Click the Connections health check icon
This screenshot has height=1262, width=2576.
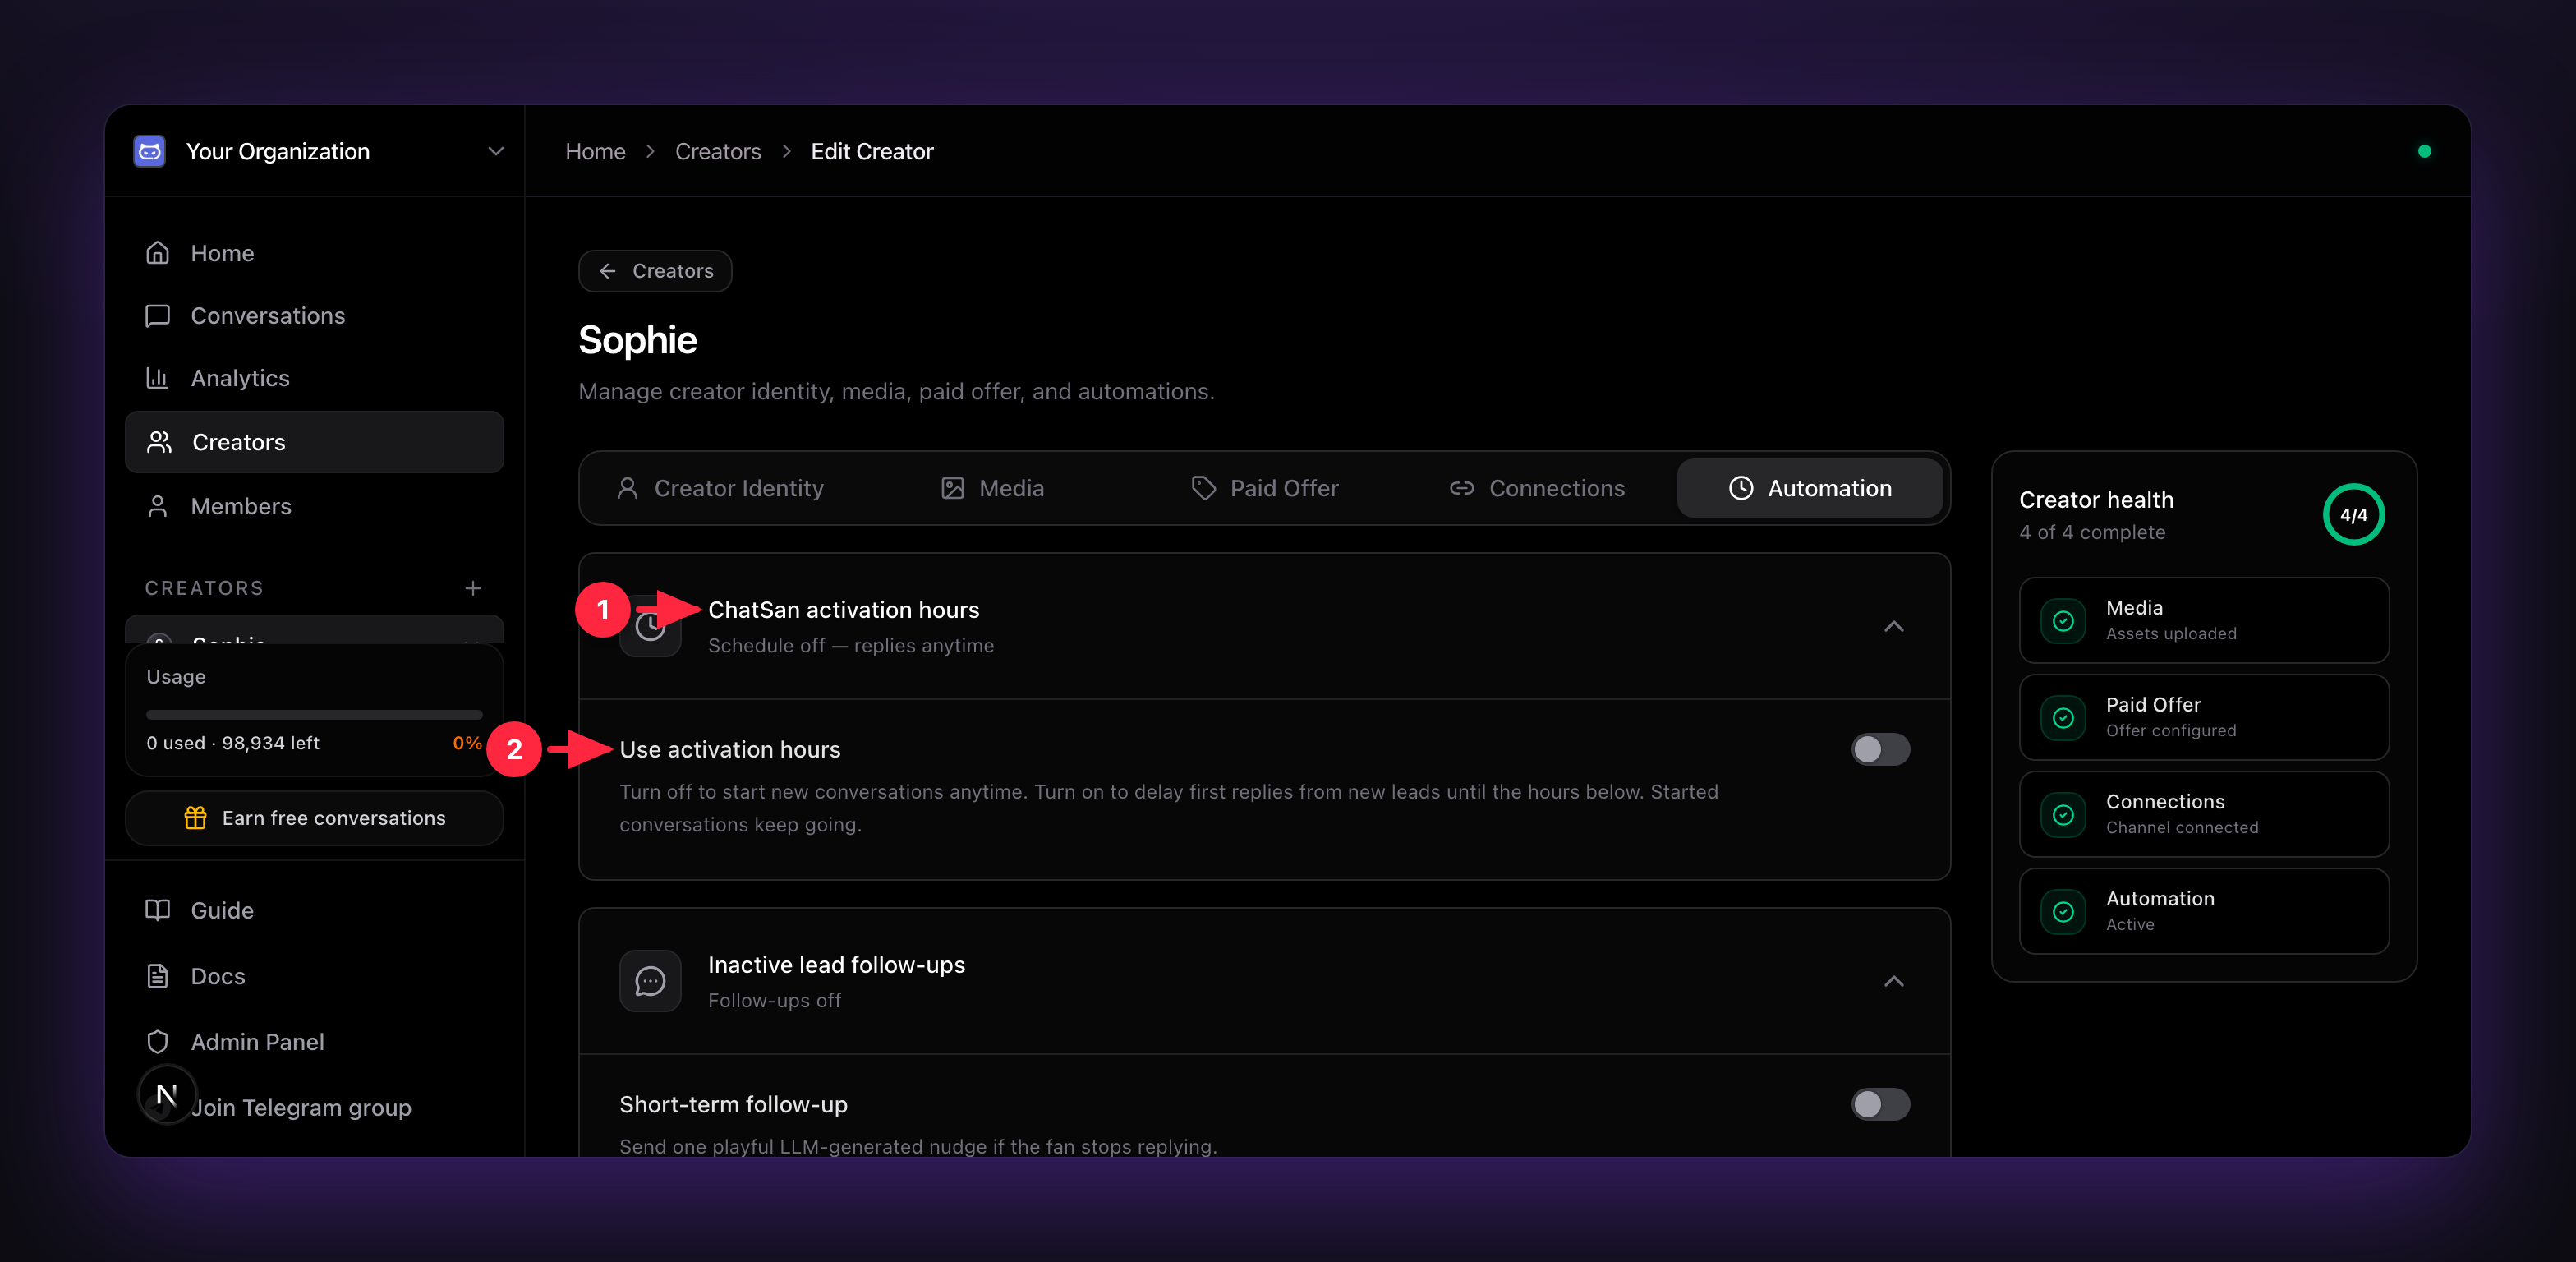2063,815
